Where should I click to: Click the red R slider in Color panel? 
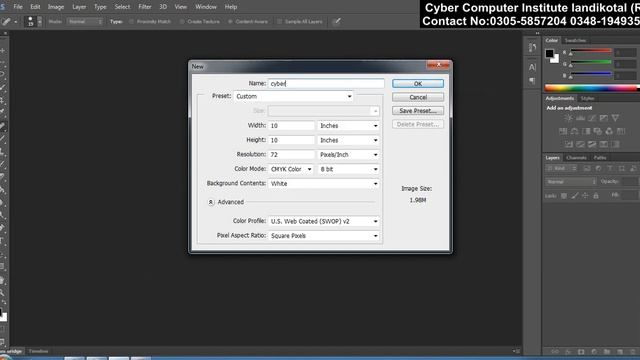[x=591, y=51]
